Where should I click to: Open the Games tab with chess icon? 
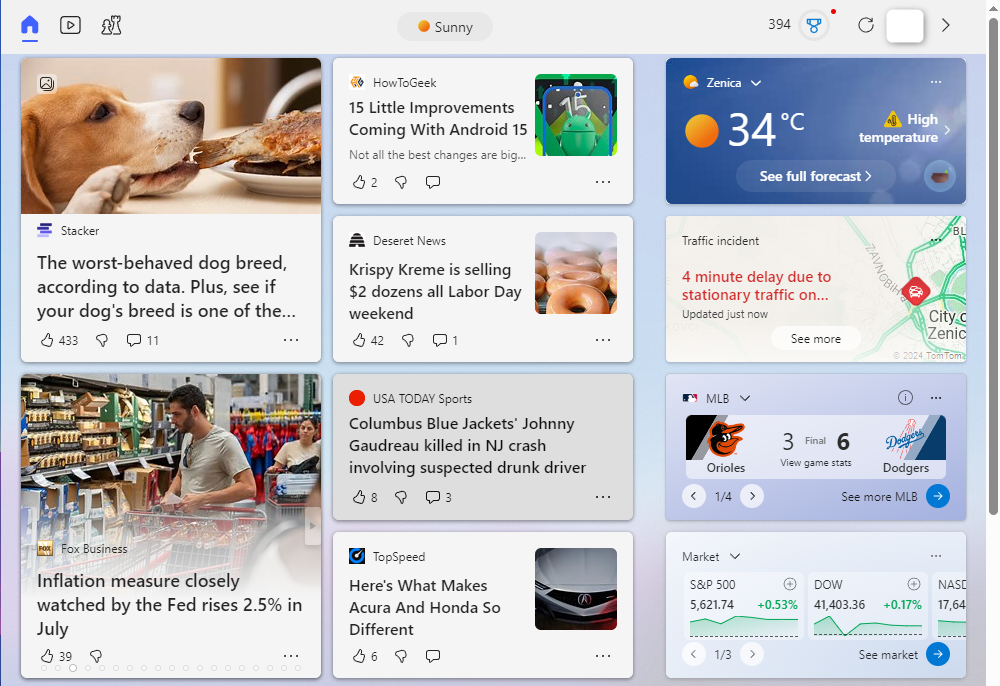[x=111, y=26]
